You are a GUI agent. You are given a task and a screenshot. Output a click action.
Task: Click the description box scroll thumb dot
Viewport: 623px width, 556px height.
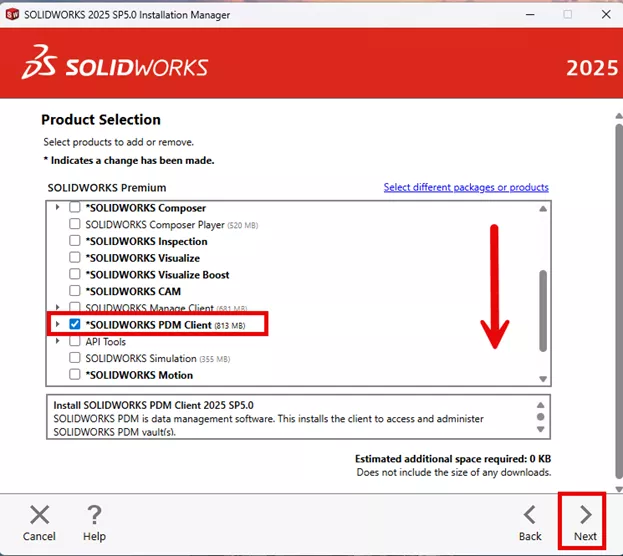(540, 417)
